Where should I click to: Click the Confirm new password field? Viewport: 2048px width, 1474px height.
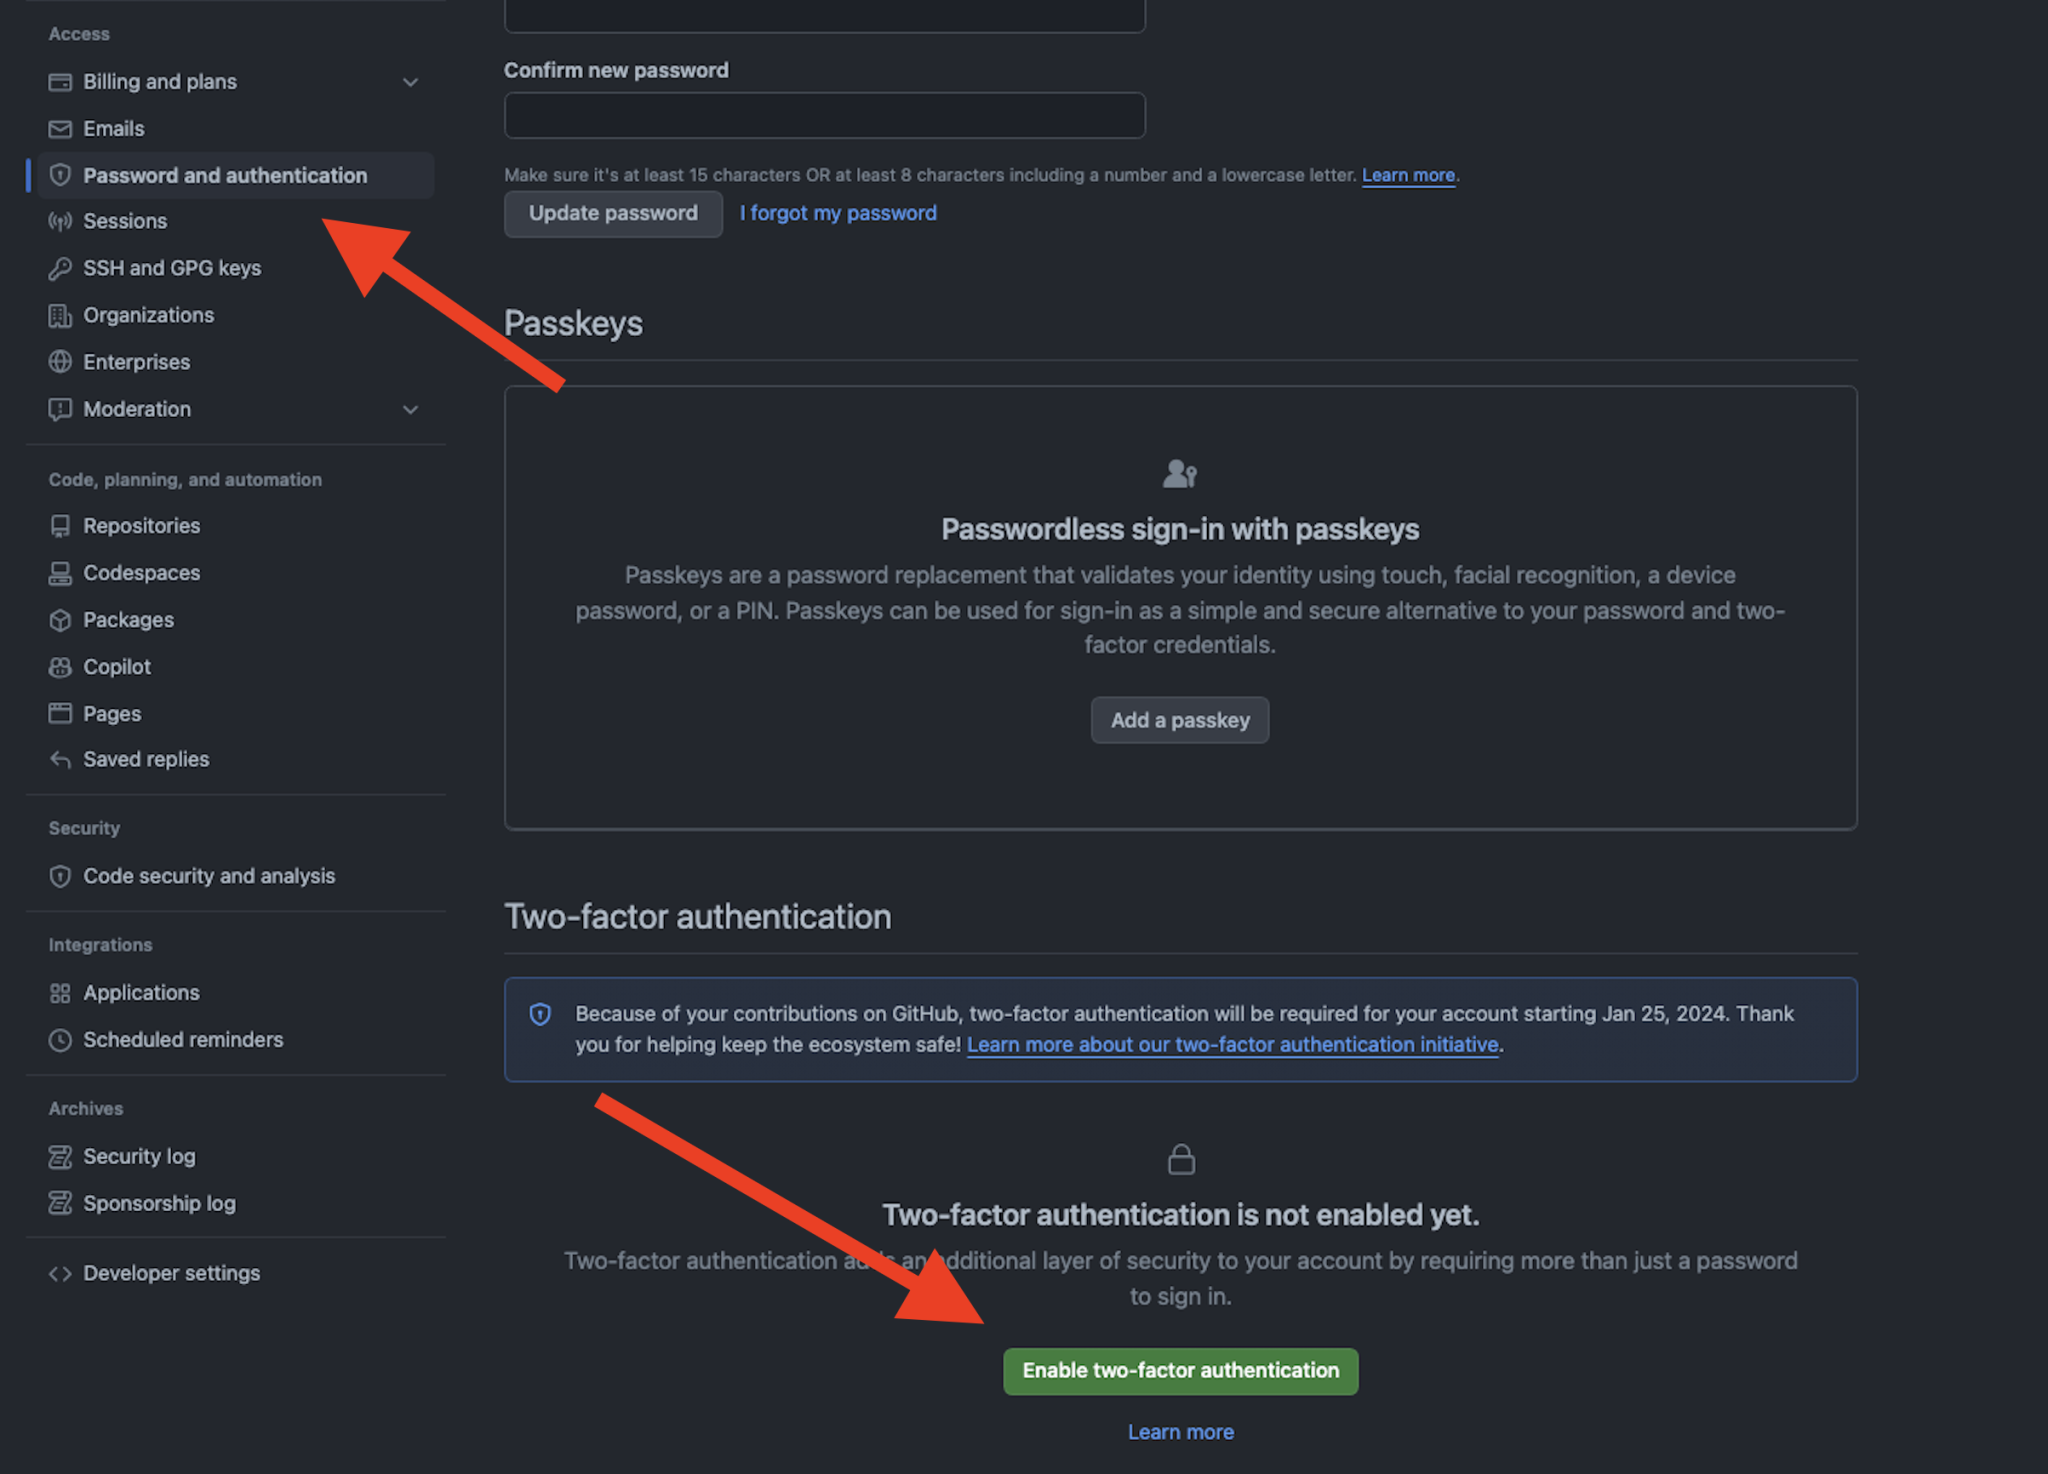point(824,115)
